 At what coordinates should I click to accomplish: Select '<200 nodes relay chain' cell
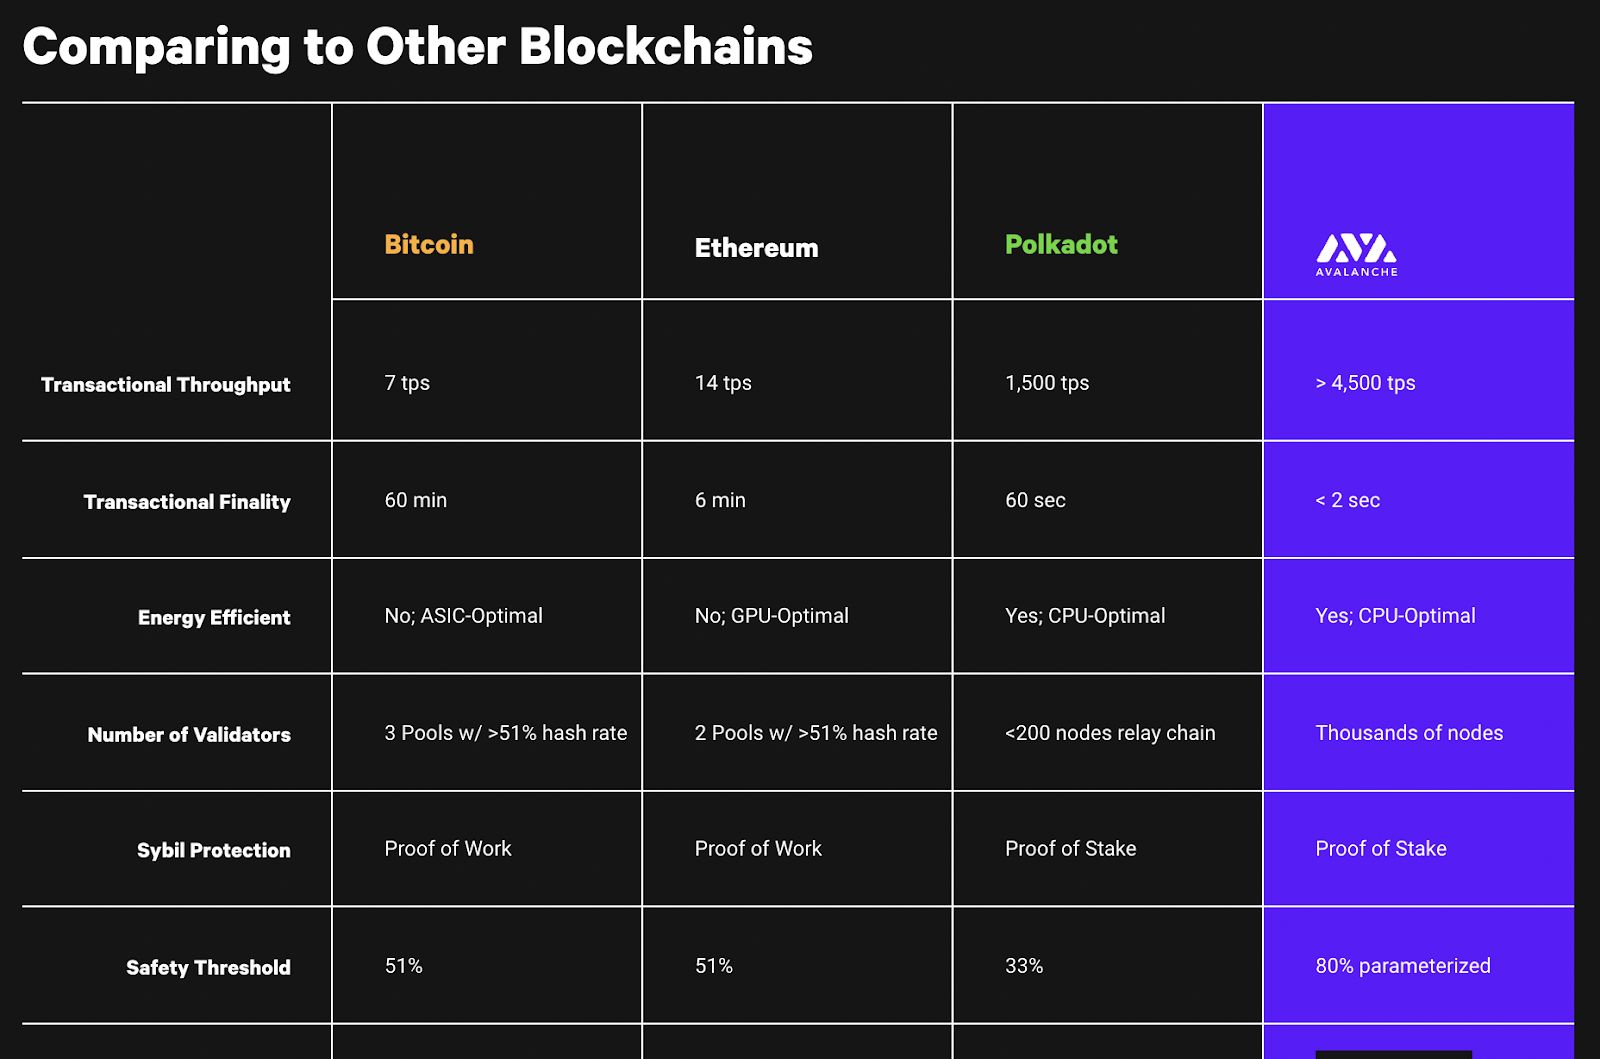tap(1110, 733)
